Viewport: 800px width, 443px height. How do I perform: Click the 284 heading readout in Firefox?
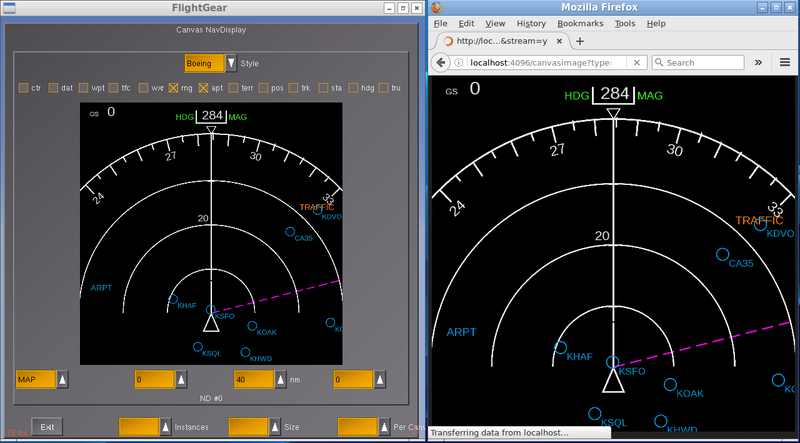(614, 93)
